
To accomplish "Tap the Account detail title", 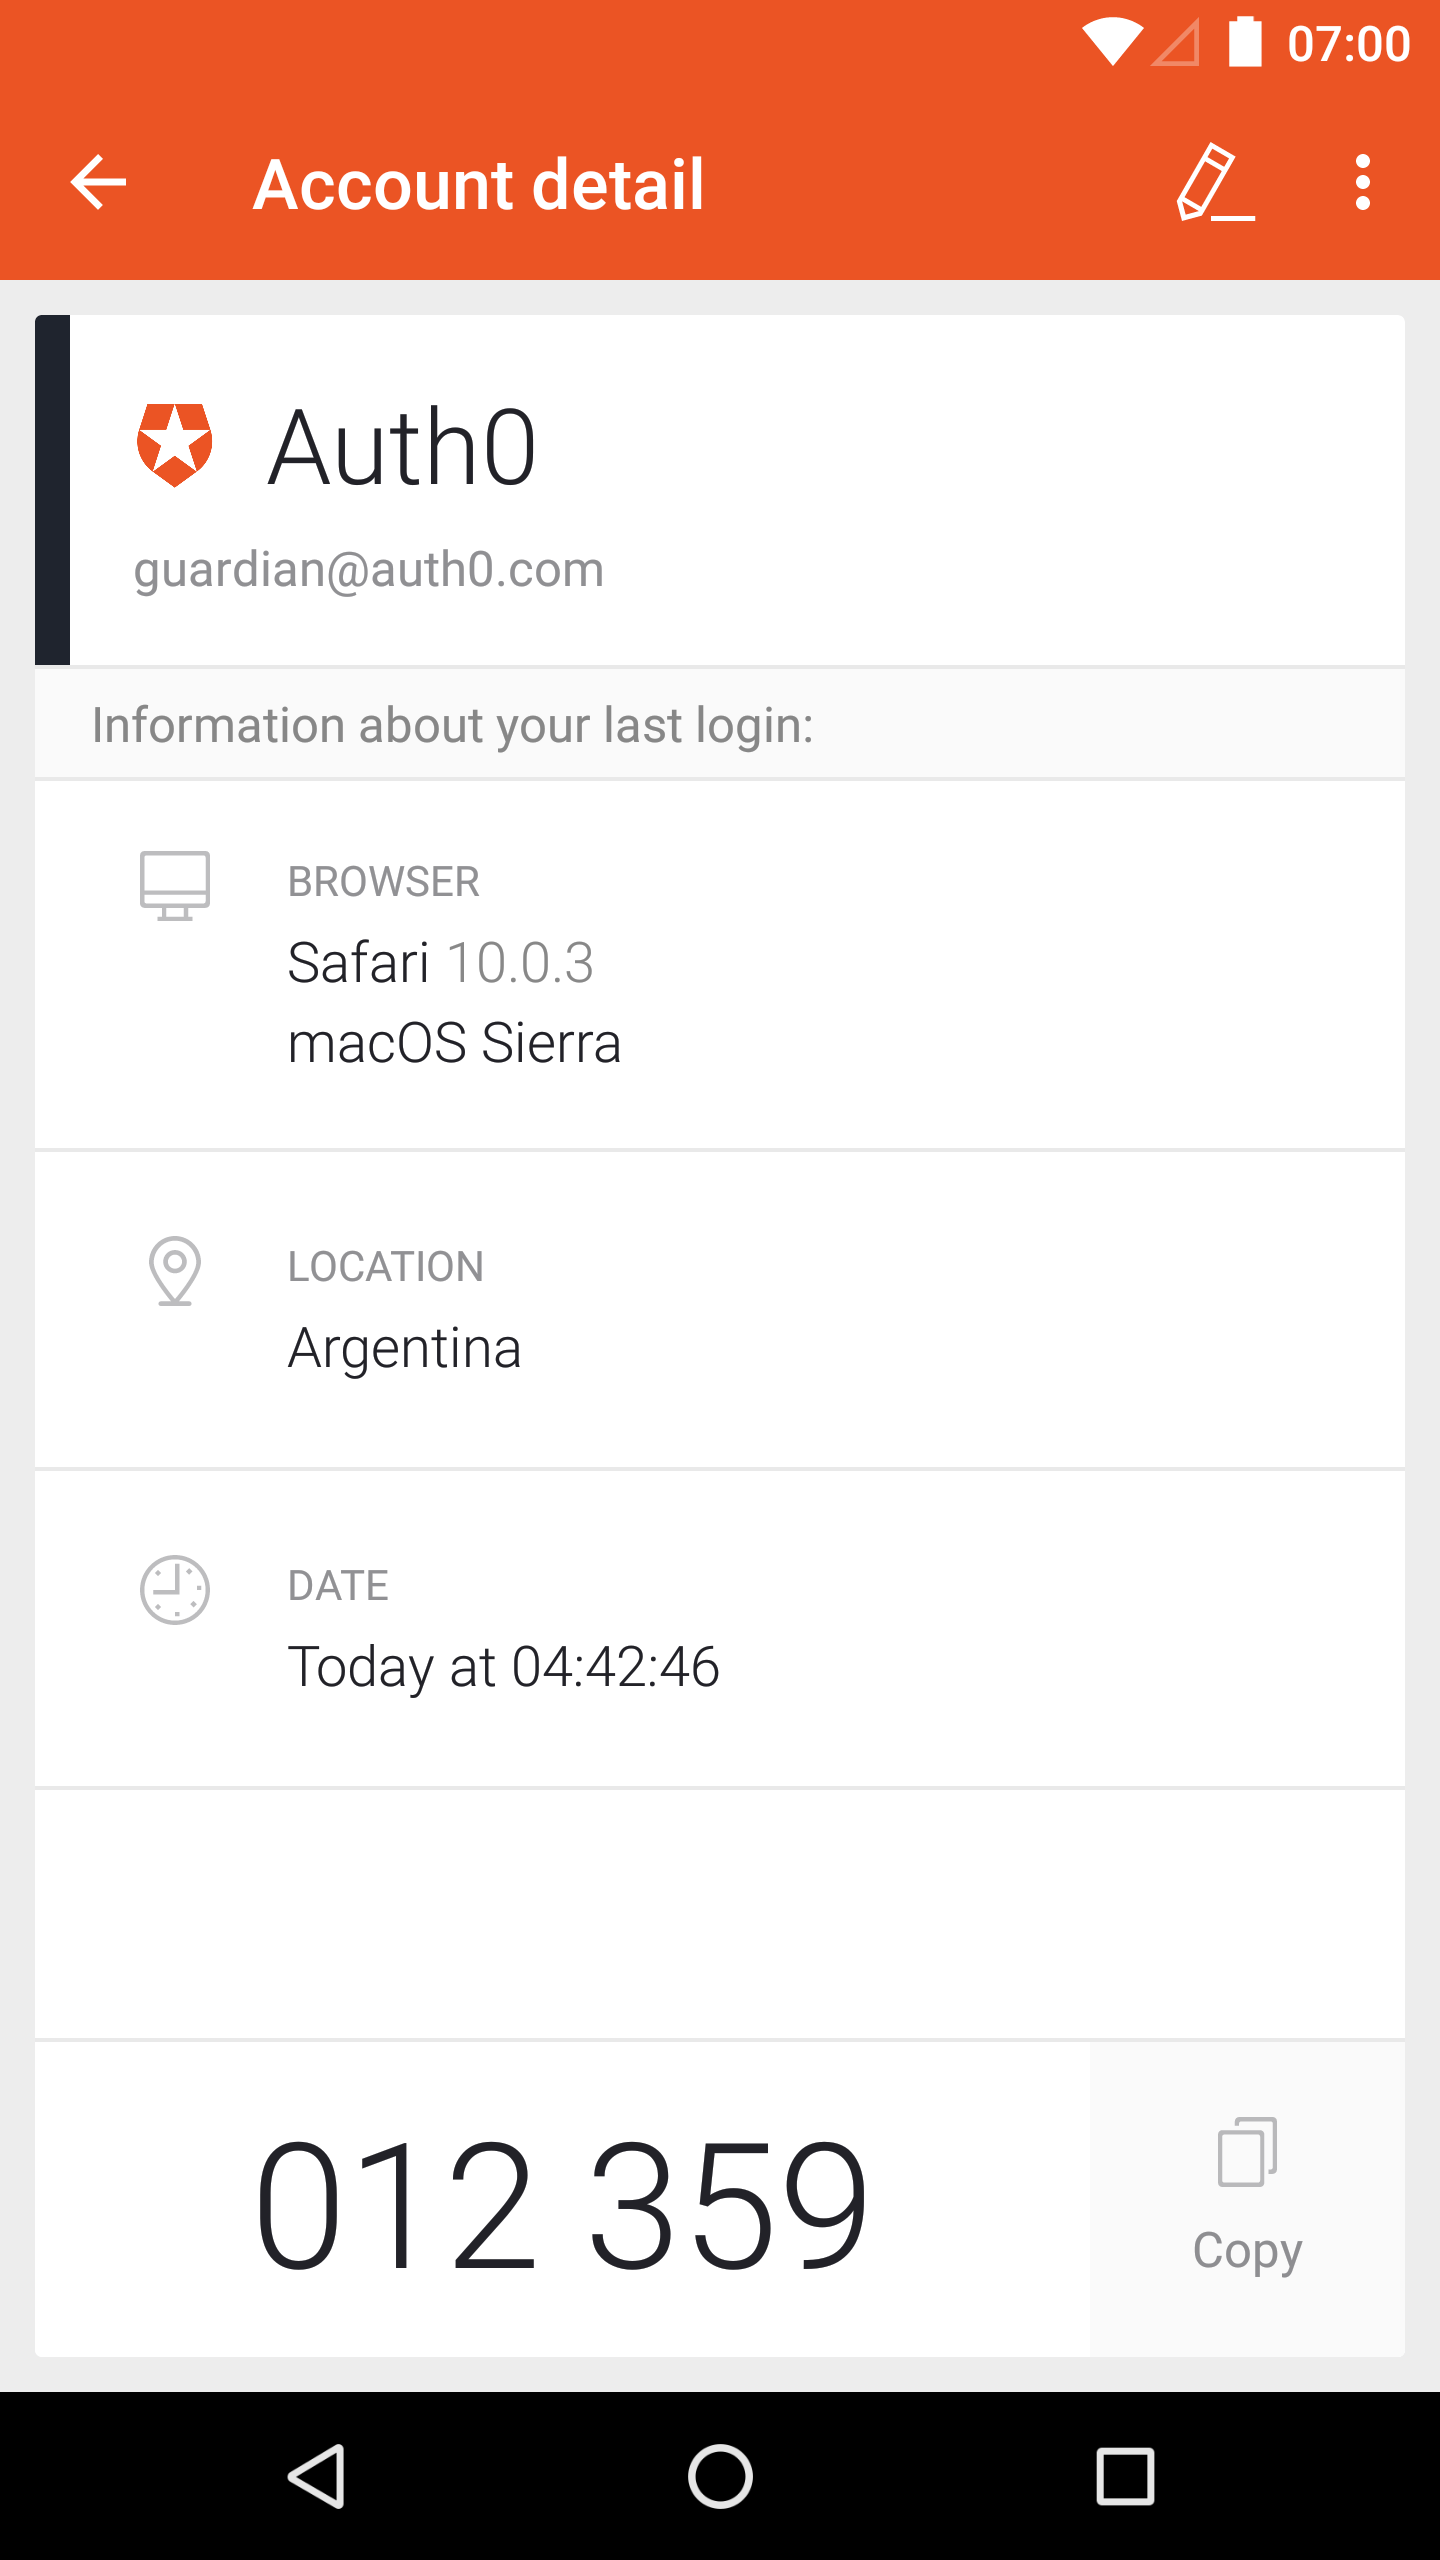I will pos(479,185).
